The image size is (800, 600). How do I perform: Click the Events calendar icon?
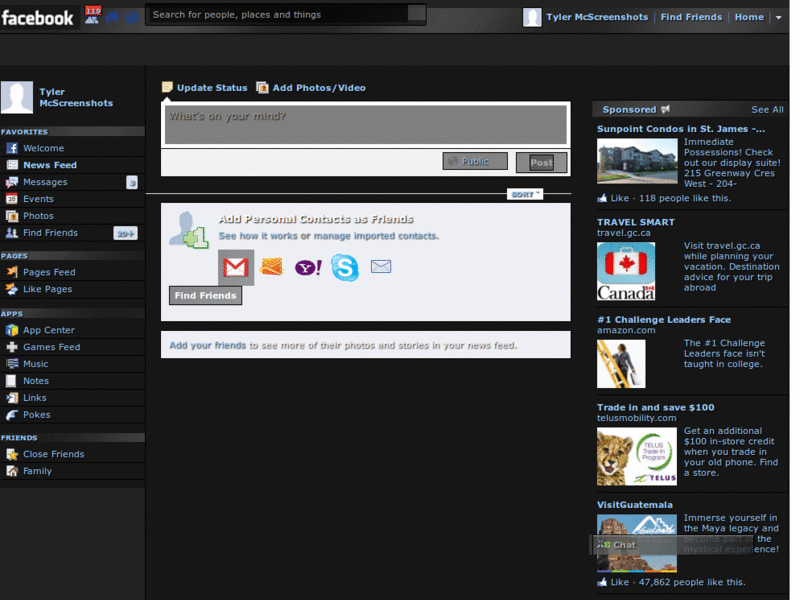(x=12, y=198)
